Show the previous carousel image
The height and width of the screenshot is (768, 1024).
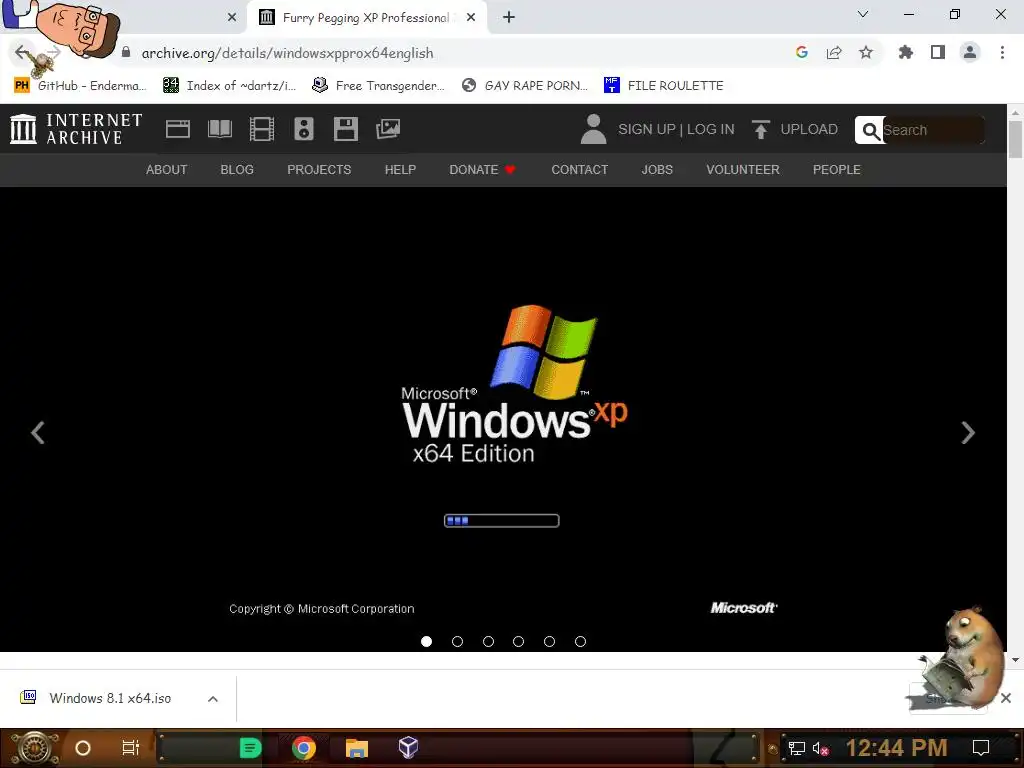(38, 432)
